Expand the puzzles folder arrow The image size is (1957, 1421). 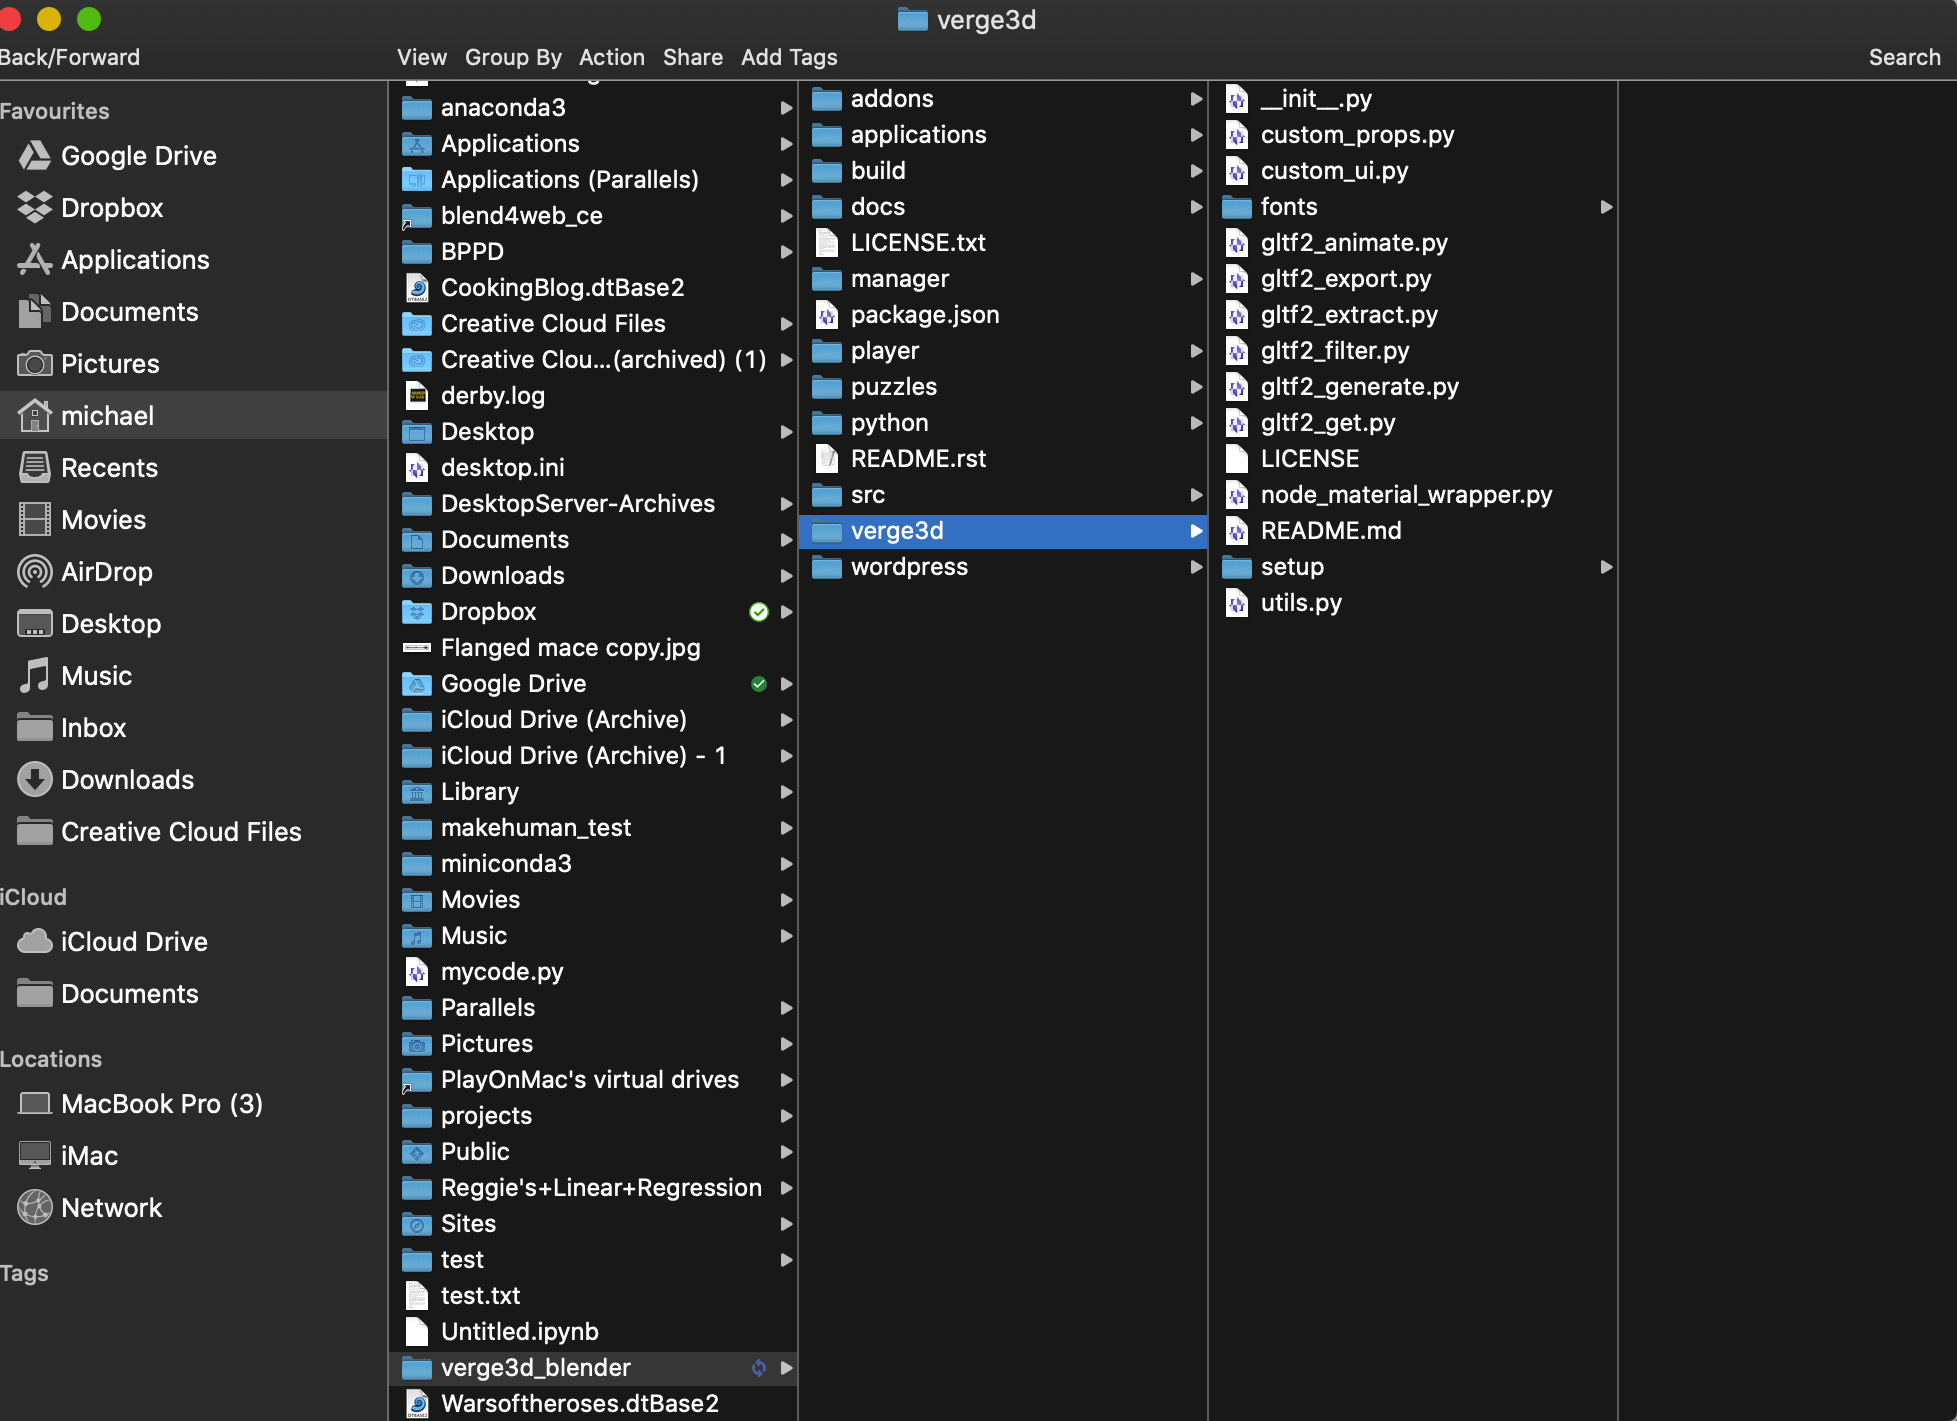[x=1196, y=387]
